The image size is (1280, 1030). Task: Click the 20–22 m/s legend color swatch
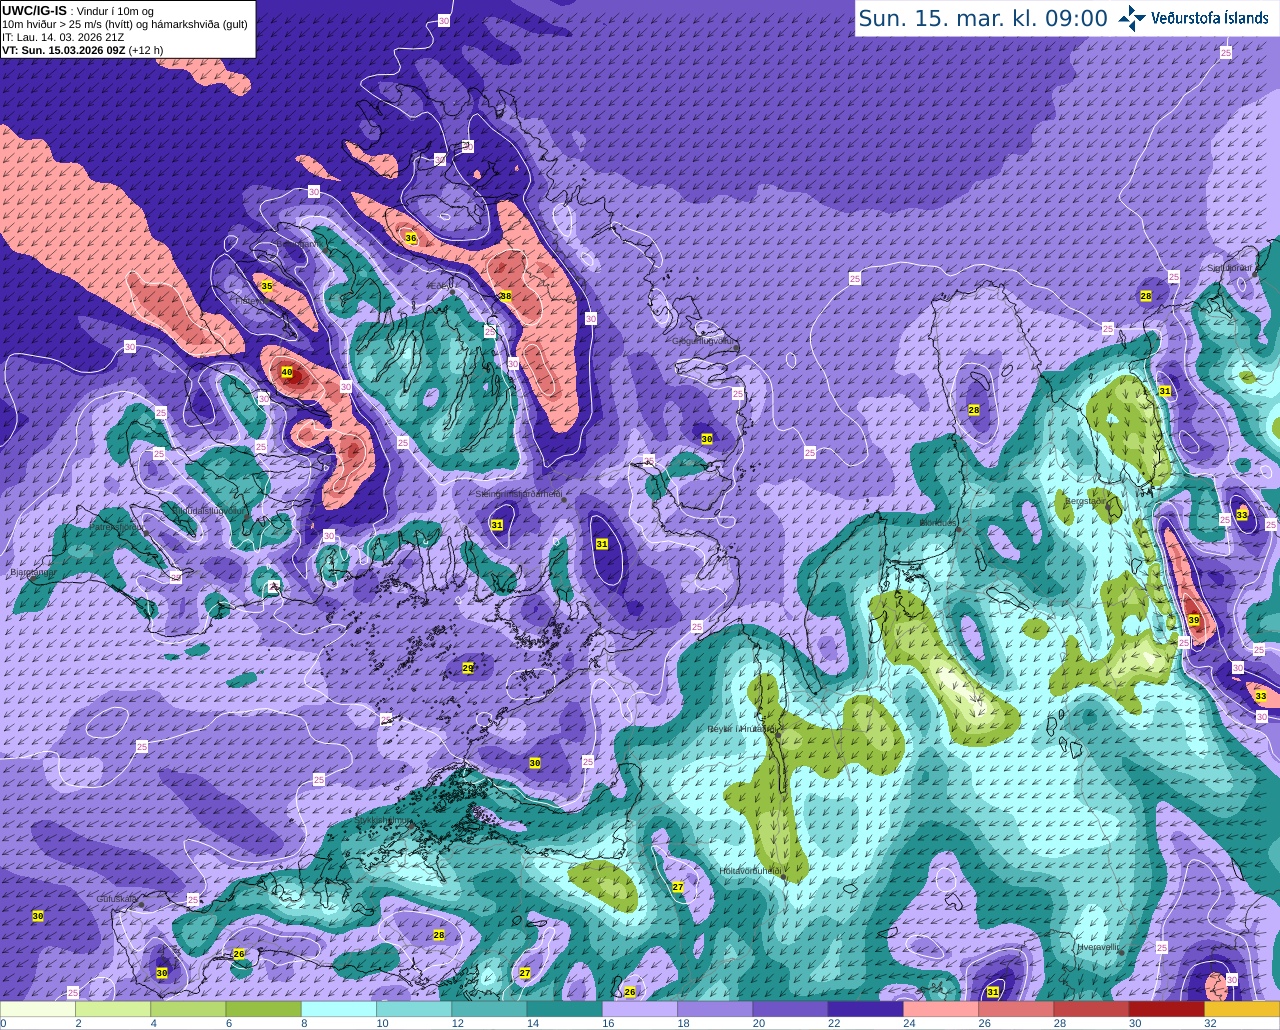[790, 1009]
